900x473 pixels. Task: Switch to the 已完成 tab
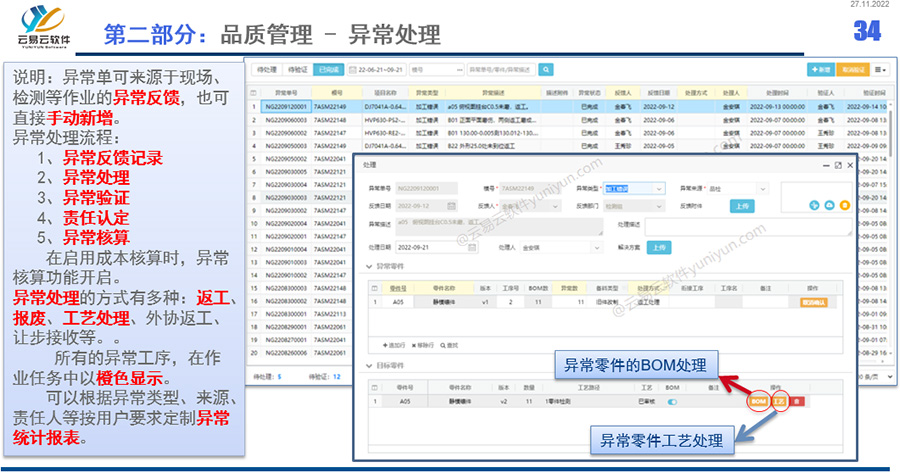(x=328, y=70)
